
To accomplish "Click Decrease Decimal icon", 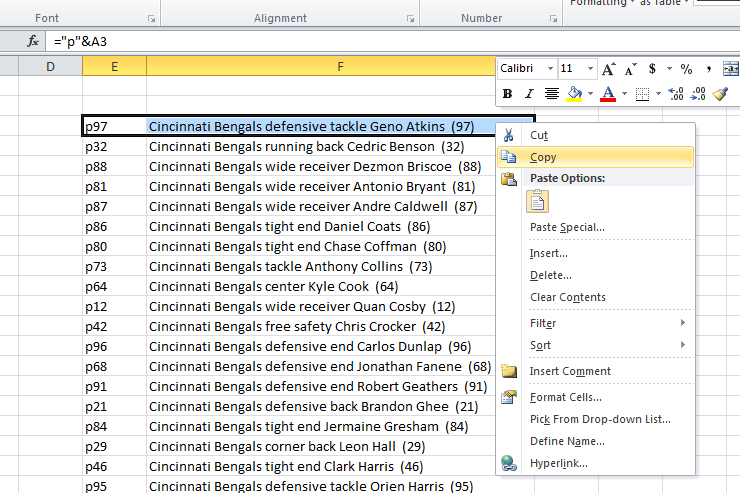I will pos(698,94).
